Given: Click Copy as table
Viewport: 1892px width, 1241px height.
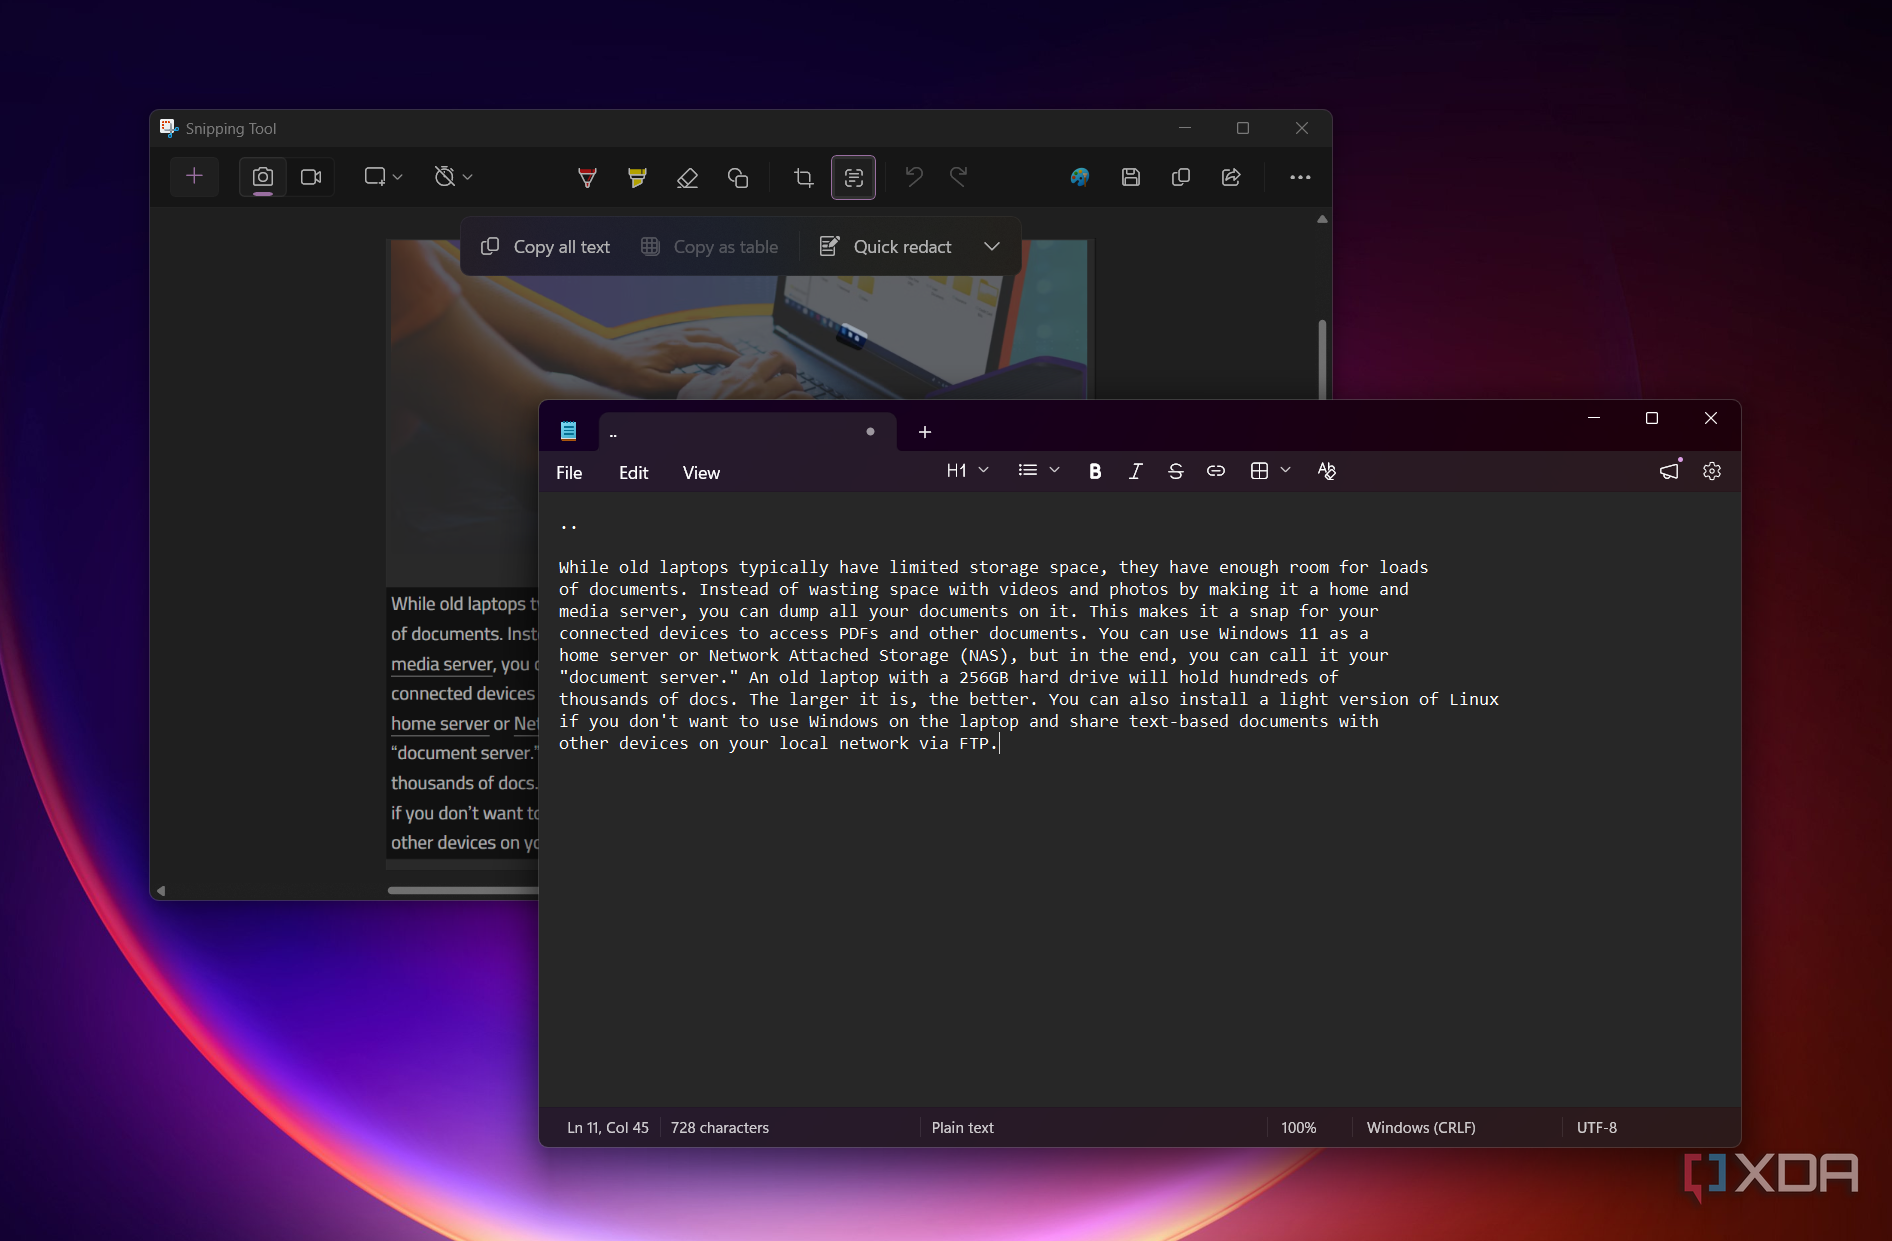Looking at the screenshot, I should [709, 247].
